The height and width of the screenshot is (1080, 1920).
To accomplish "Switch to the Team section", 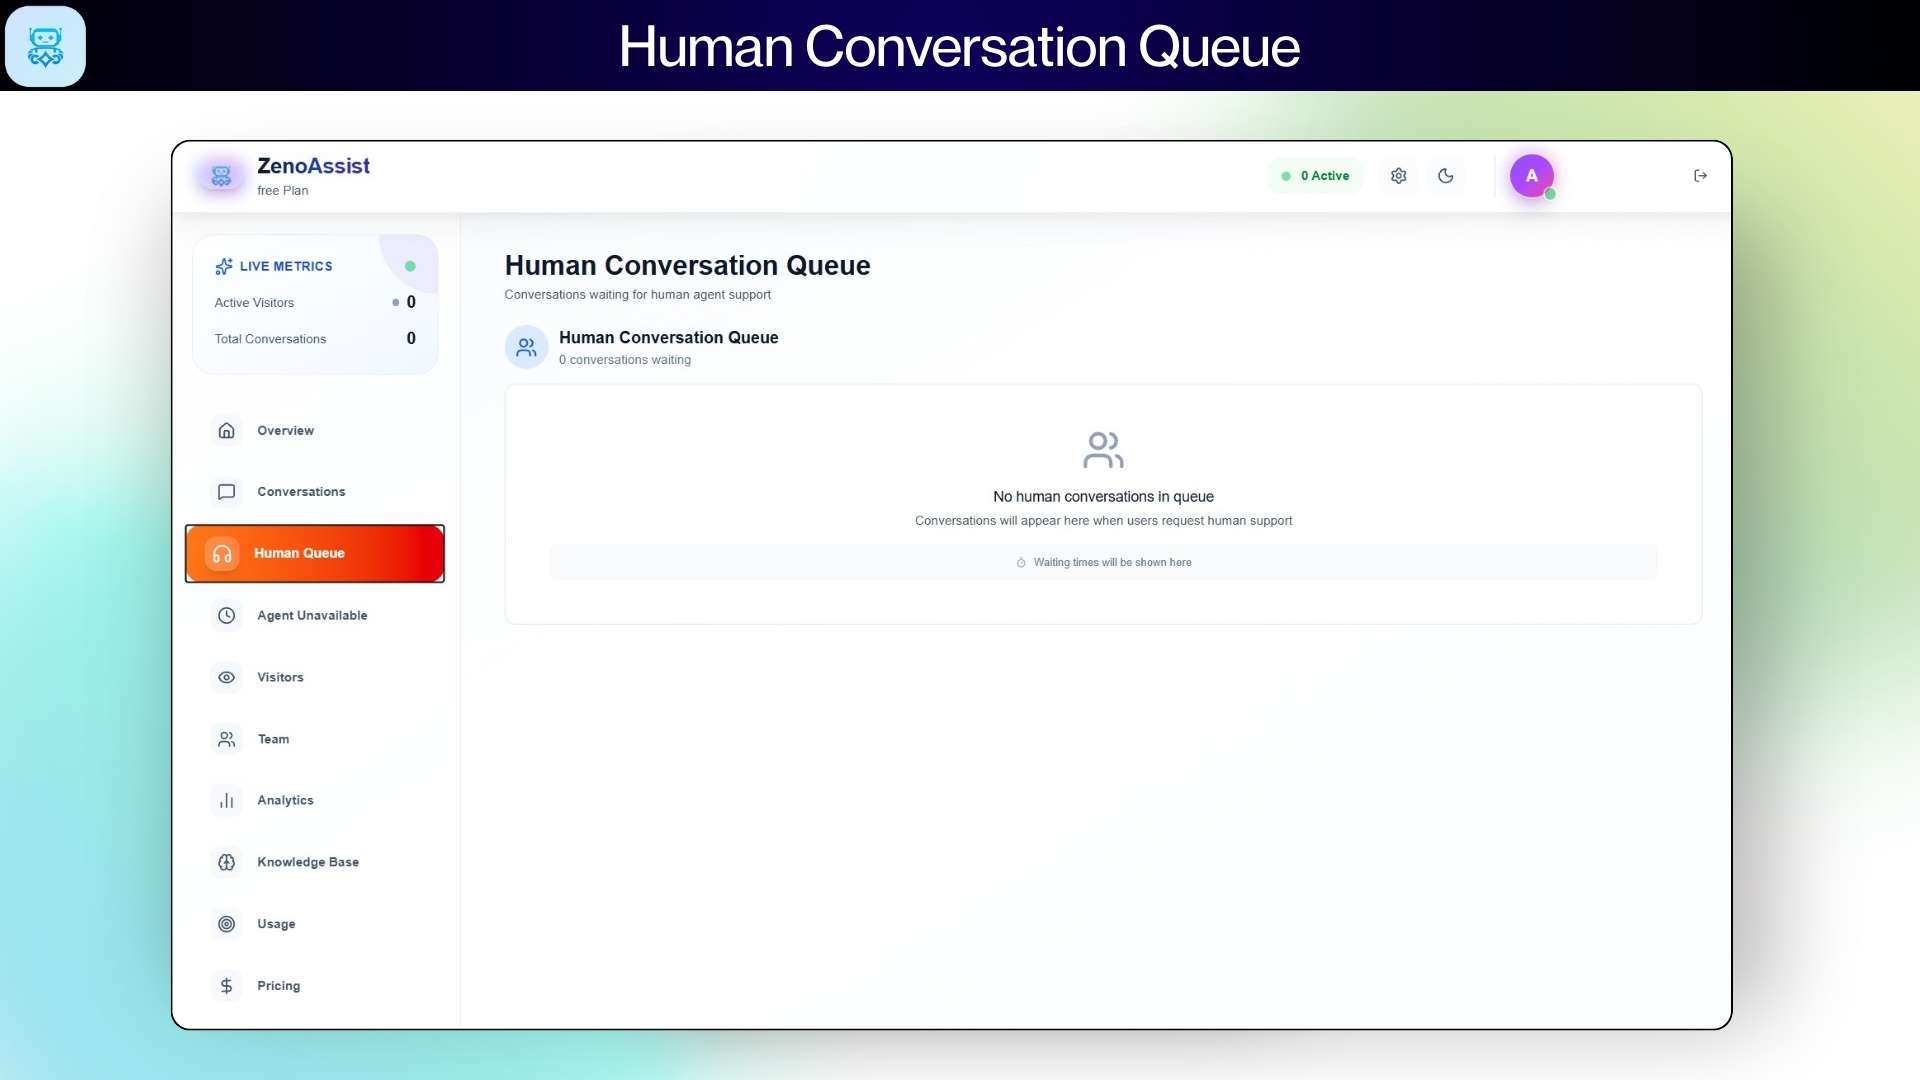I will pos(226,739).
